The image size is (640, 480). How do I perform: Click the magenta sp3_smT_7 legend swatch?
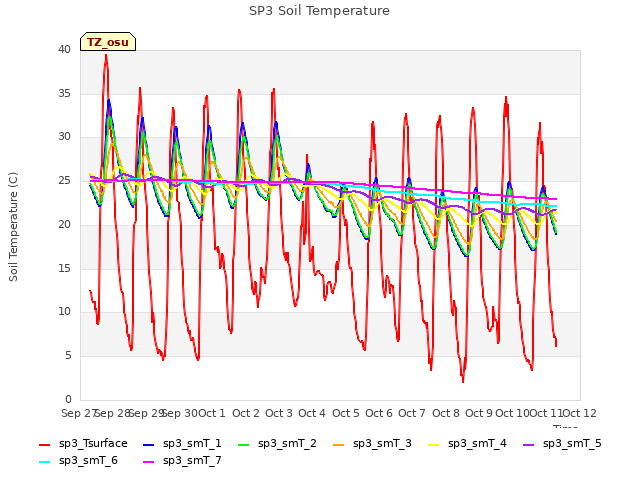point(149,462)
